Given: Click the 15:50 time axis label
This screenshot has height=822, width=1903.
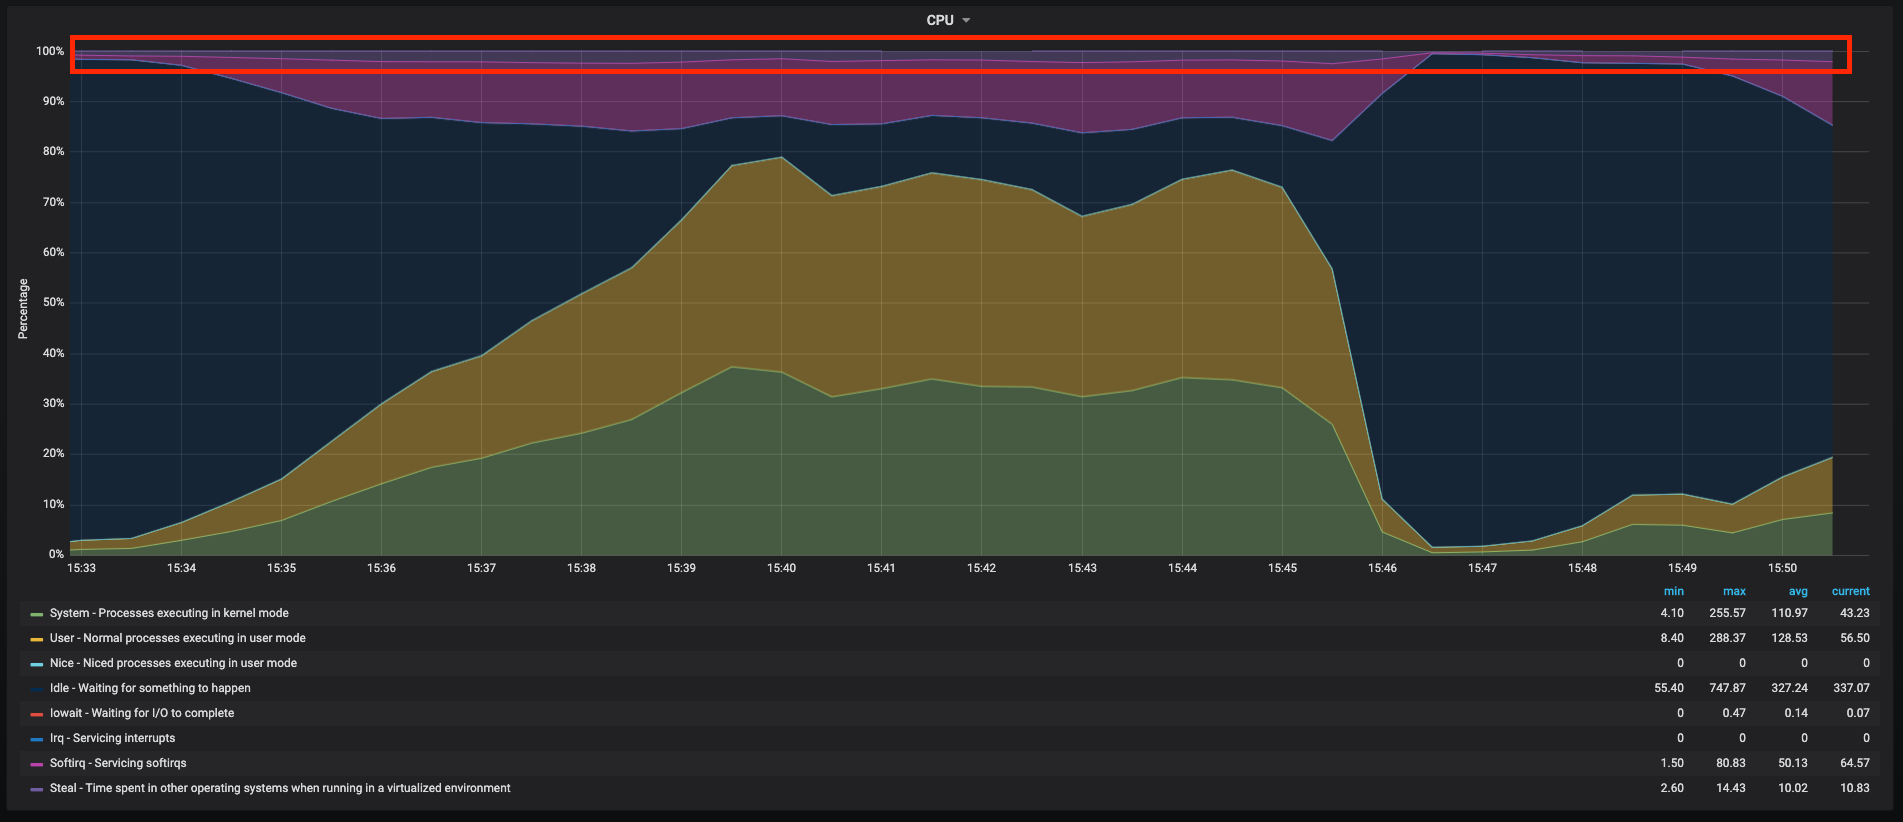Looking at the screenshot, I should pos(1782,568).
